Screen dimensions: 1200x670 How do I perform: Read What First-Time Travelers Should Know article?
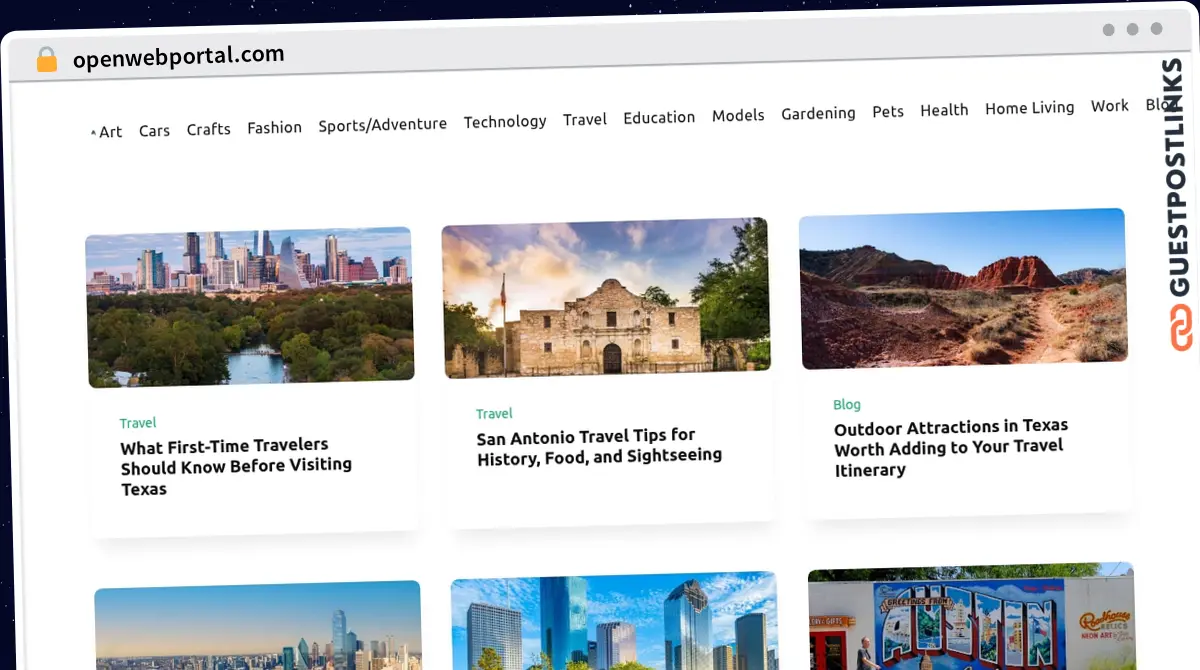tap(236, 467)
